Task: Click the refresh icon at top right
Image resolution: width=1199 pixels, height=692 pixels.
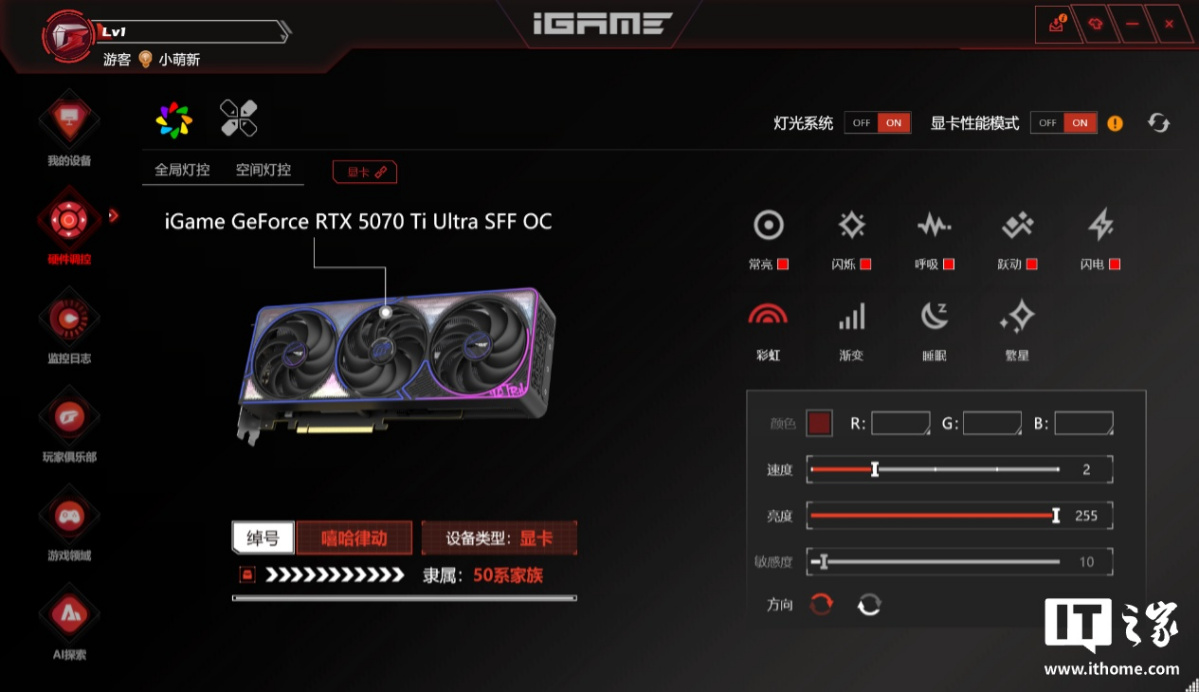Action: 1158,122
